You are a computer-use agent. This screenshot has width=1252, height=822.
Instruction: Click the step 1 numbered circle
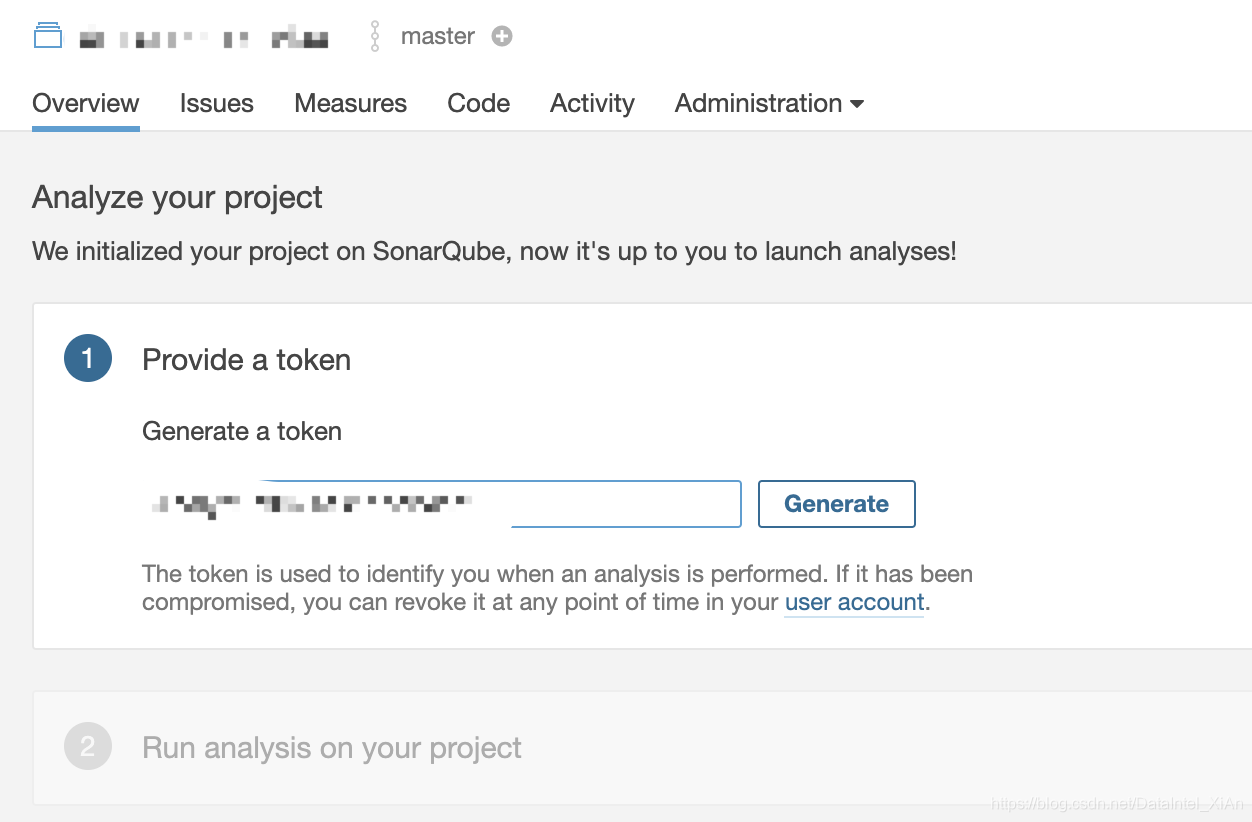(88, 359)
